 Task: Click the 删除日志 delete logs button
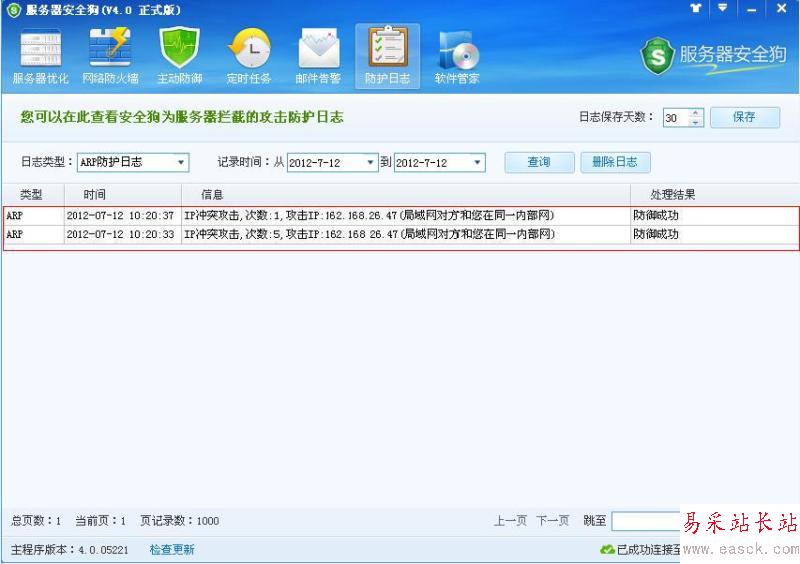click(x=615, y=162)
